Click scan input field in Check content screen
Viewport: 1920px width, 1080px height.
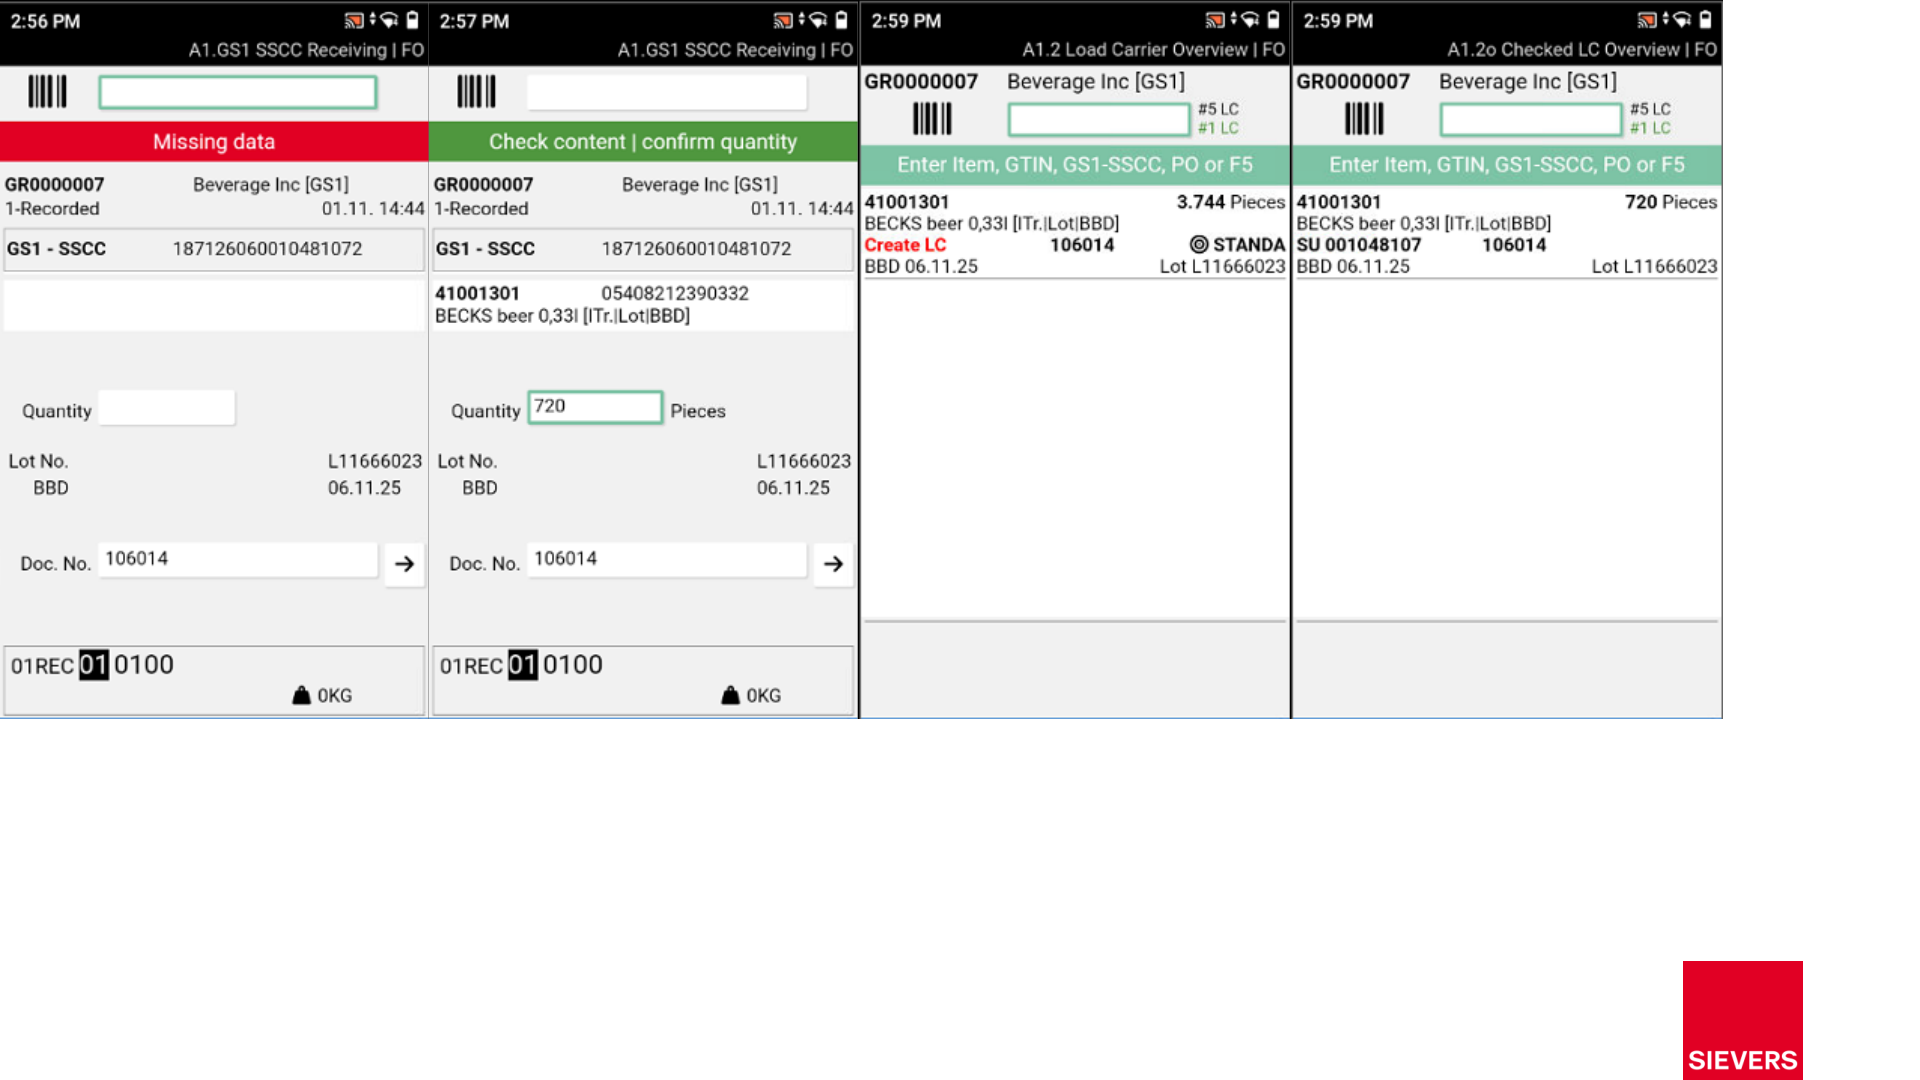666,92
